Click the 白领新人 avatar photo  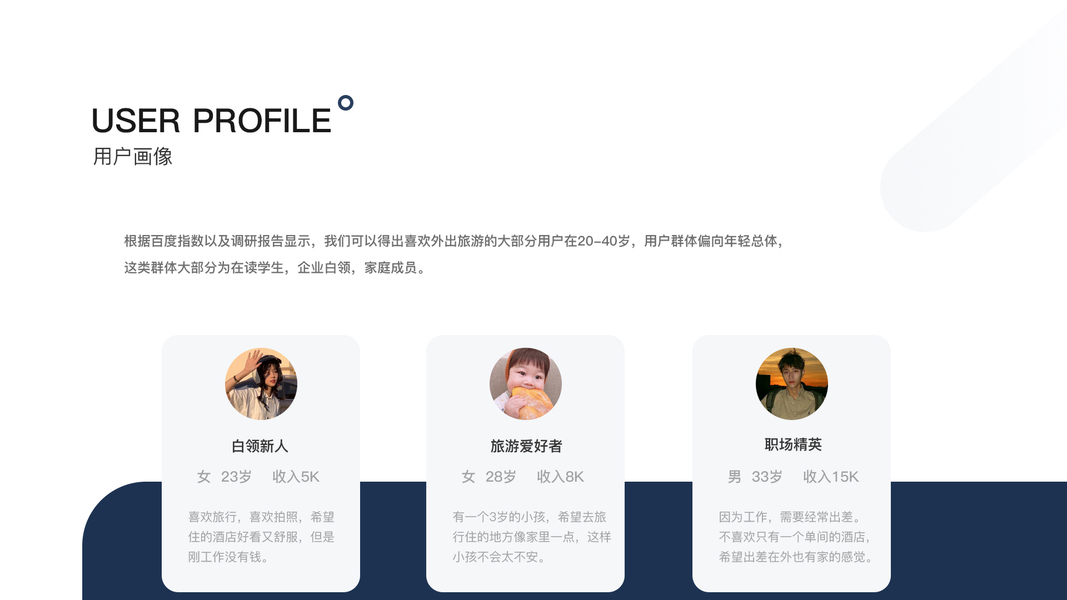(x=261, y=384)
